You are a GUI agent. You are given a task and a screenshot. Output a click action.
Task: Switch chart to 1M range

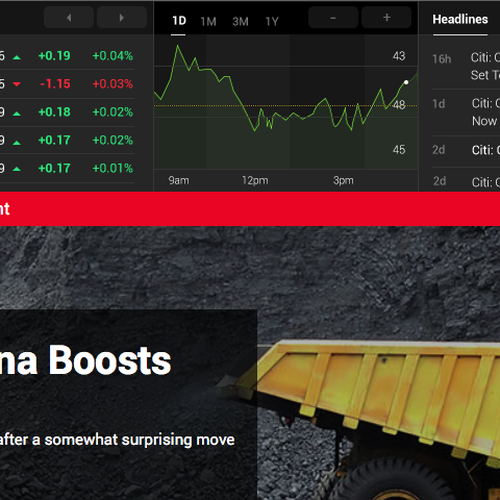[x=208, y=22]
